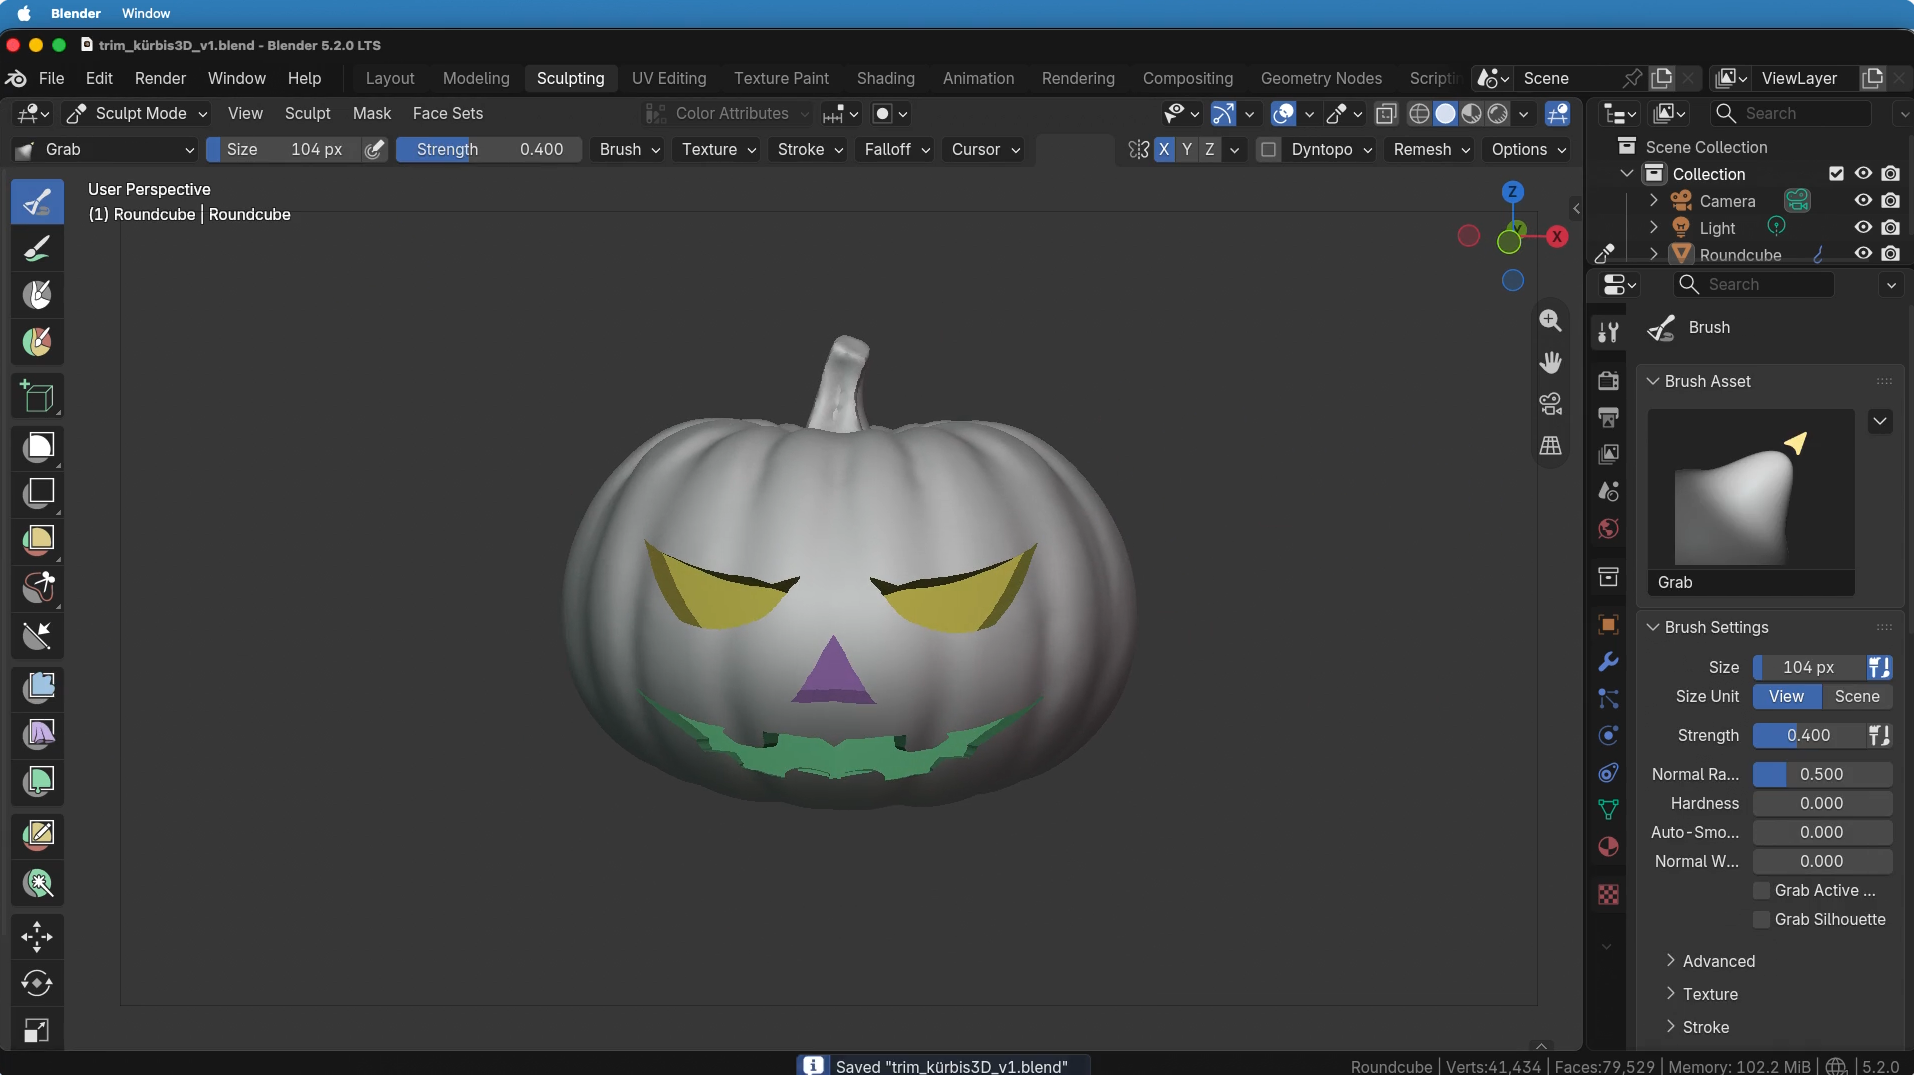The image size is (1914, 1075).
Task: Enable the Dyntopo checkbox
Action: [x=1268, y=149]
